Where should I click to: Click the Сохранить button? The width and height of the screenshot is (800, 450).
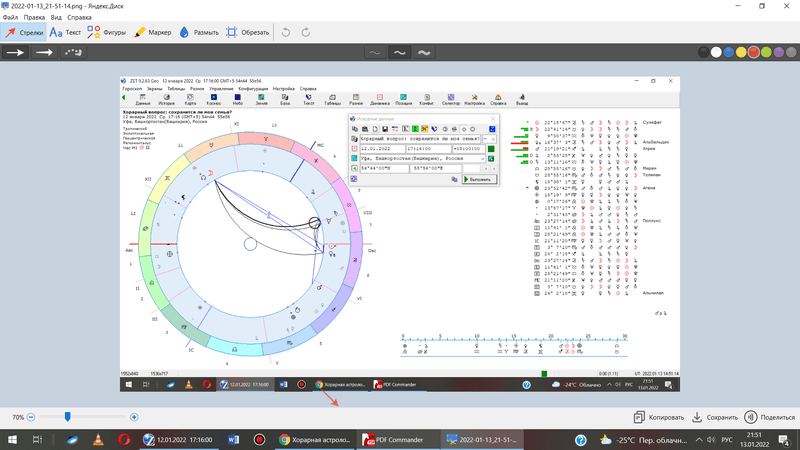pyautogui.click(x=716, y=417)
